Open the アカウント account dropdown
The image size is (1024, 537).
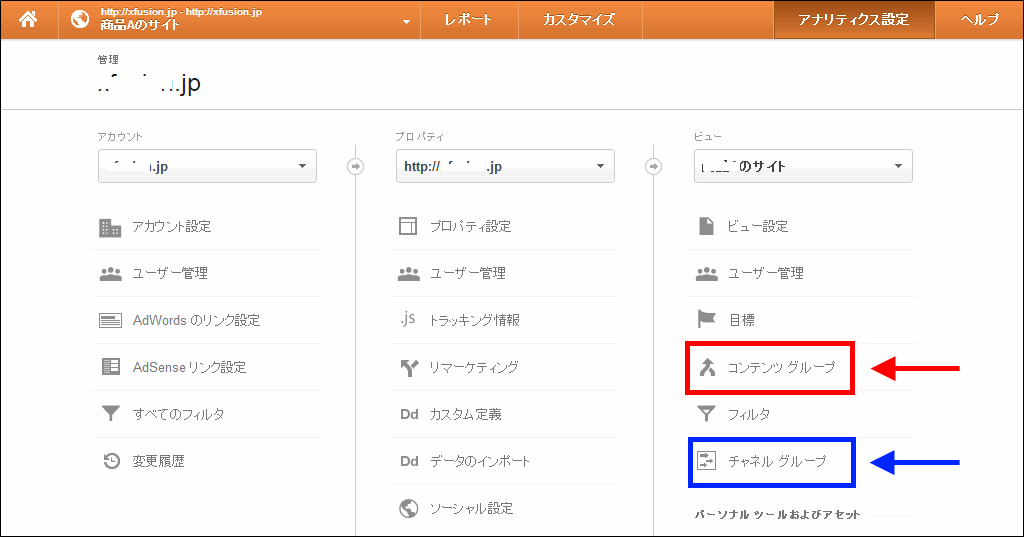(207, 166)
